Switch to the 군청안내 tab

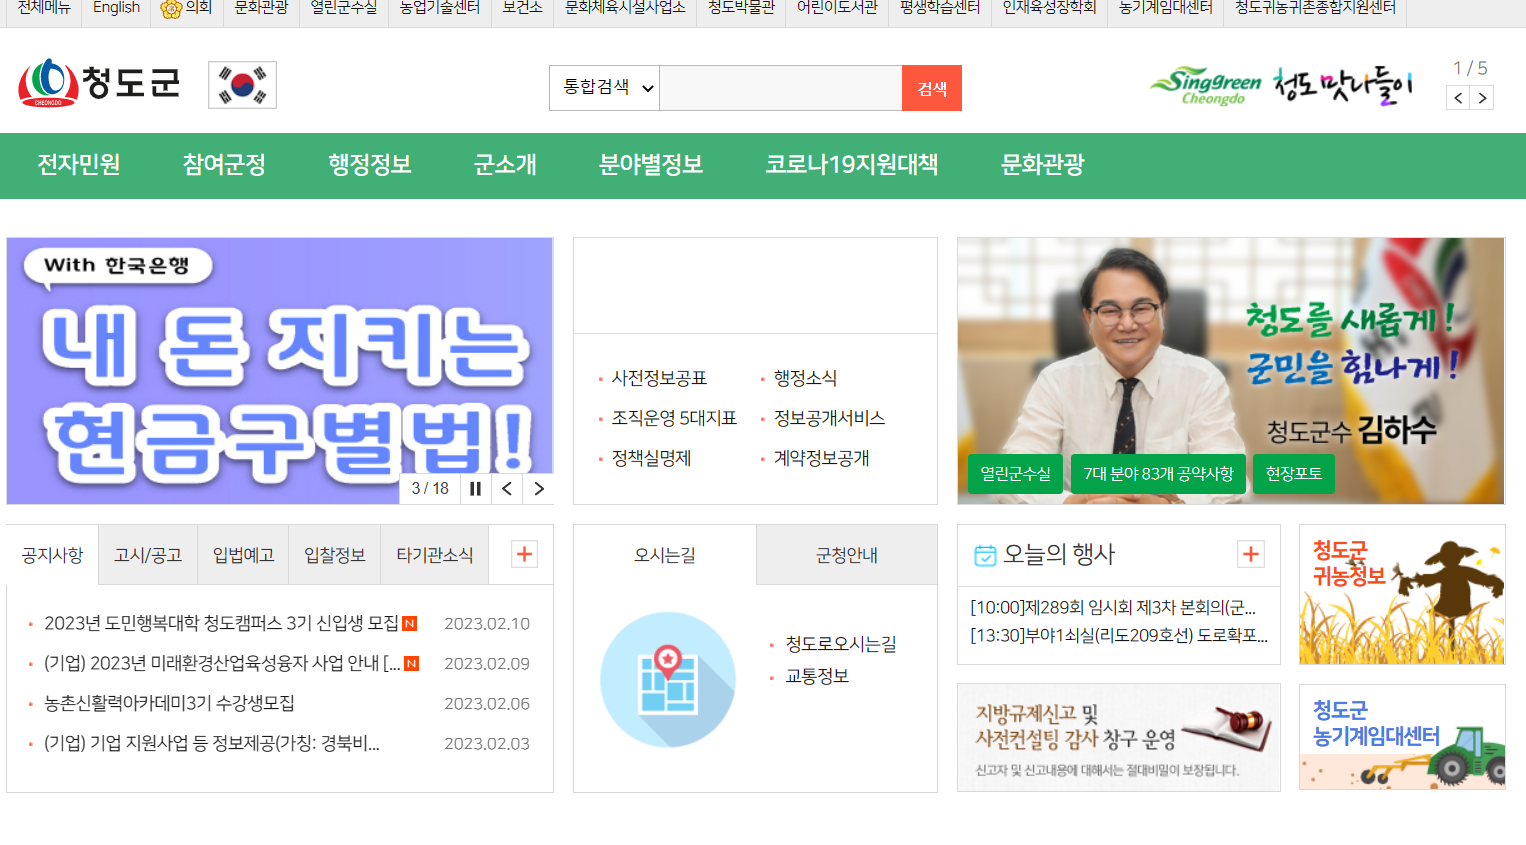click(846, 554)
